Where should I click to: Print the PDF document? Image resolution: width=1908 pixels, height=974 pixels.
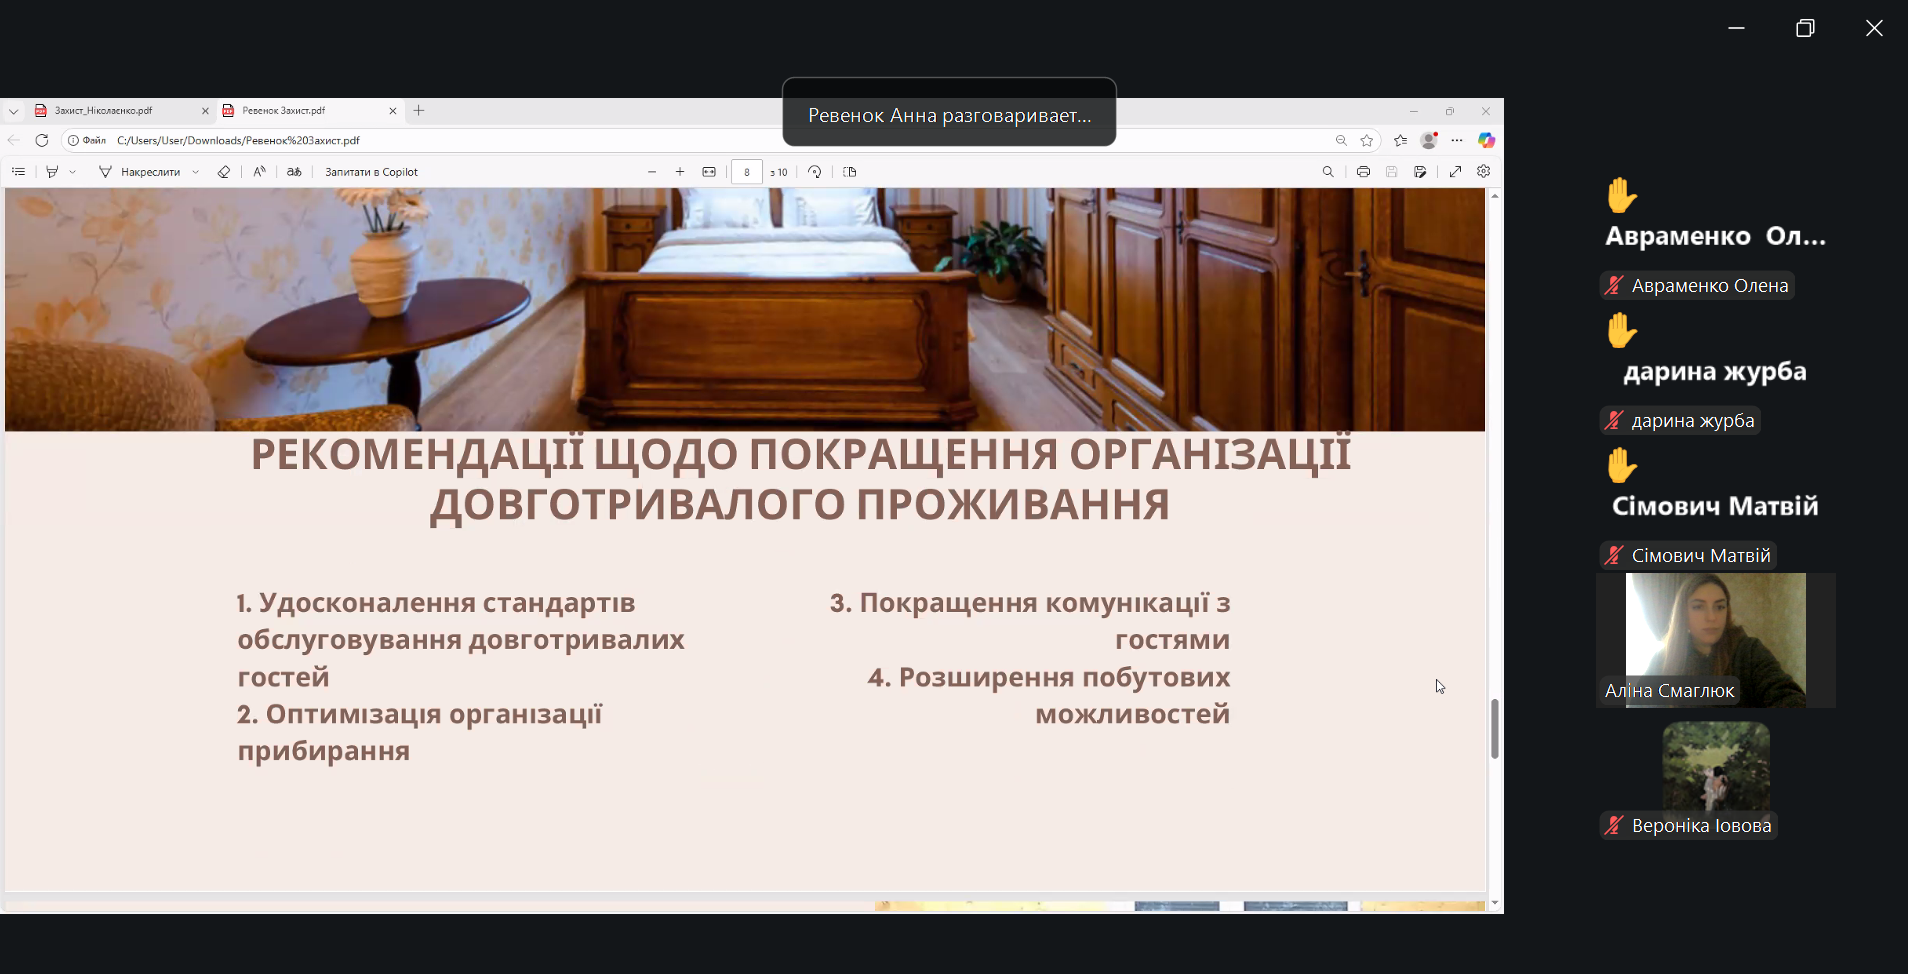tap(1363, 172)
